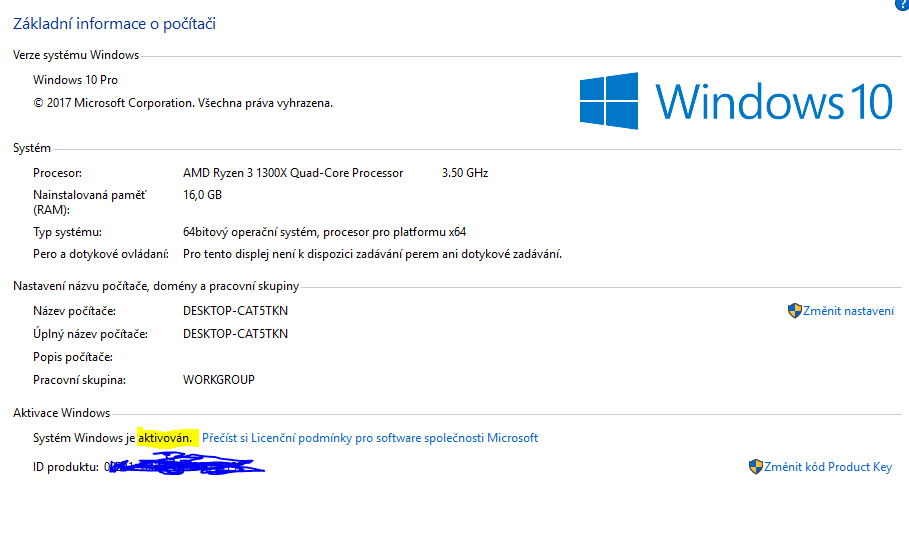Click the shield icon beside Změnit nastavení
This screenshot has height=545, width=909.
point(795,311)
